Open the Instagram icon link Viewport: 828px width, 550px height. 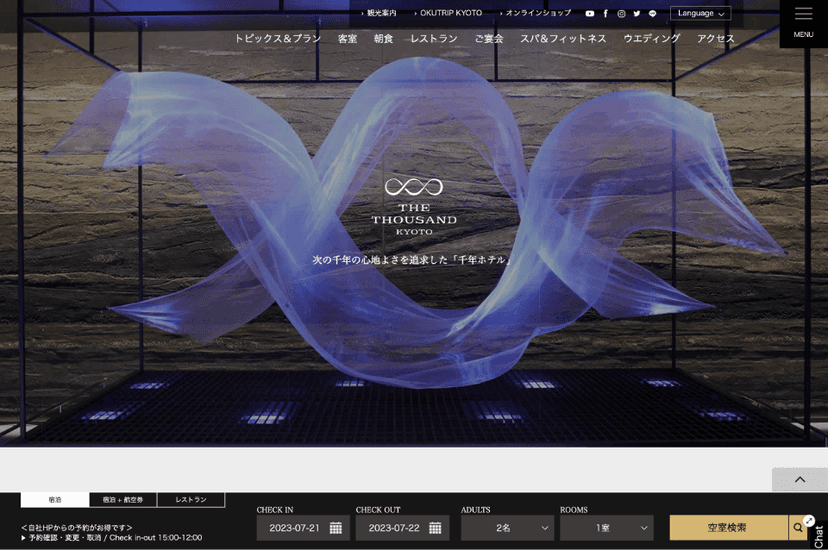(622, 14)
